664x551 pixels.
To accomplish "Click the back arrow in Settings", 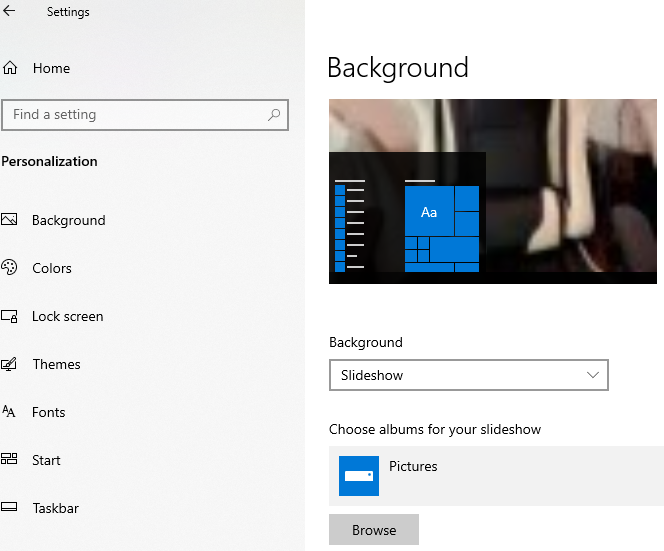I will click(x=9, y=11).
